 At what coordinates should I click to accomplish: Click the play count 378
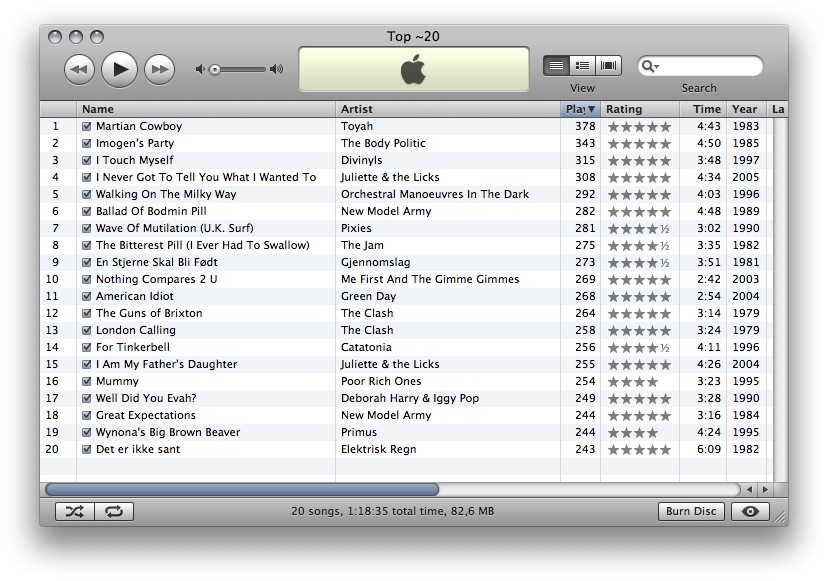[585, 126]
